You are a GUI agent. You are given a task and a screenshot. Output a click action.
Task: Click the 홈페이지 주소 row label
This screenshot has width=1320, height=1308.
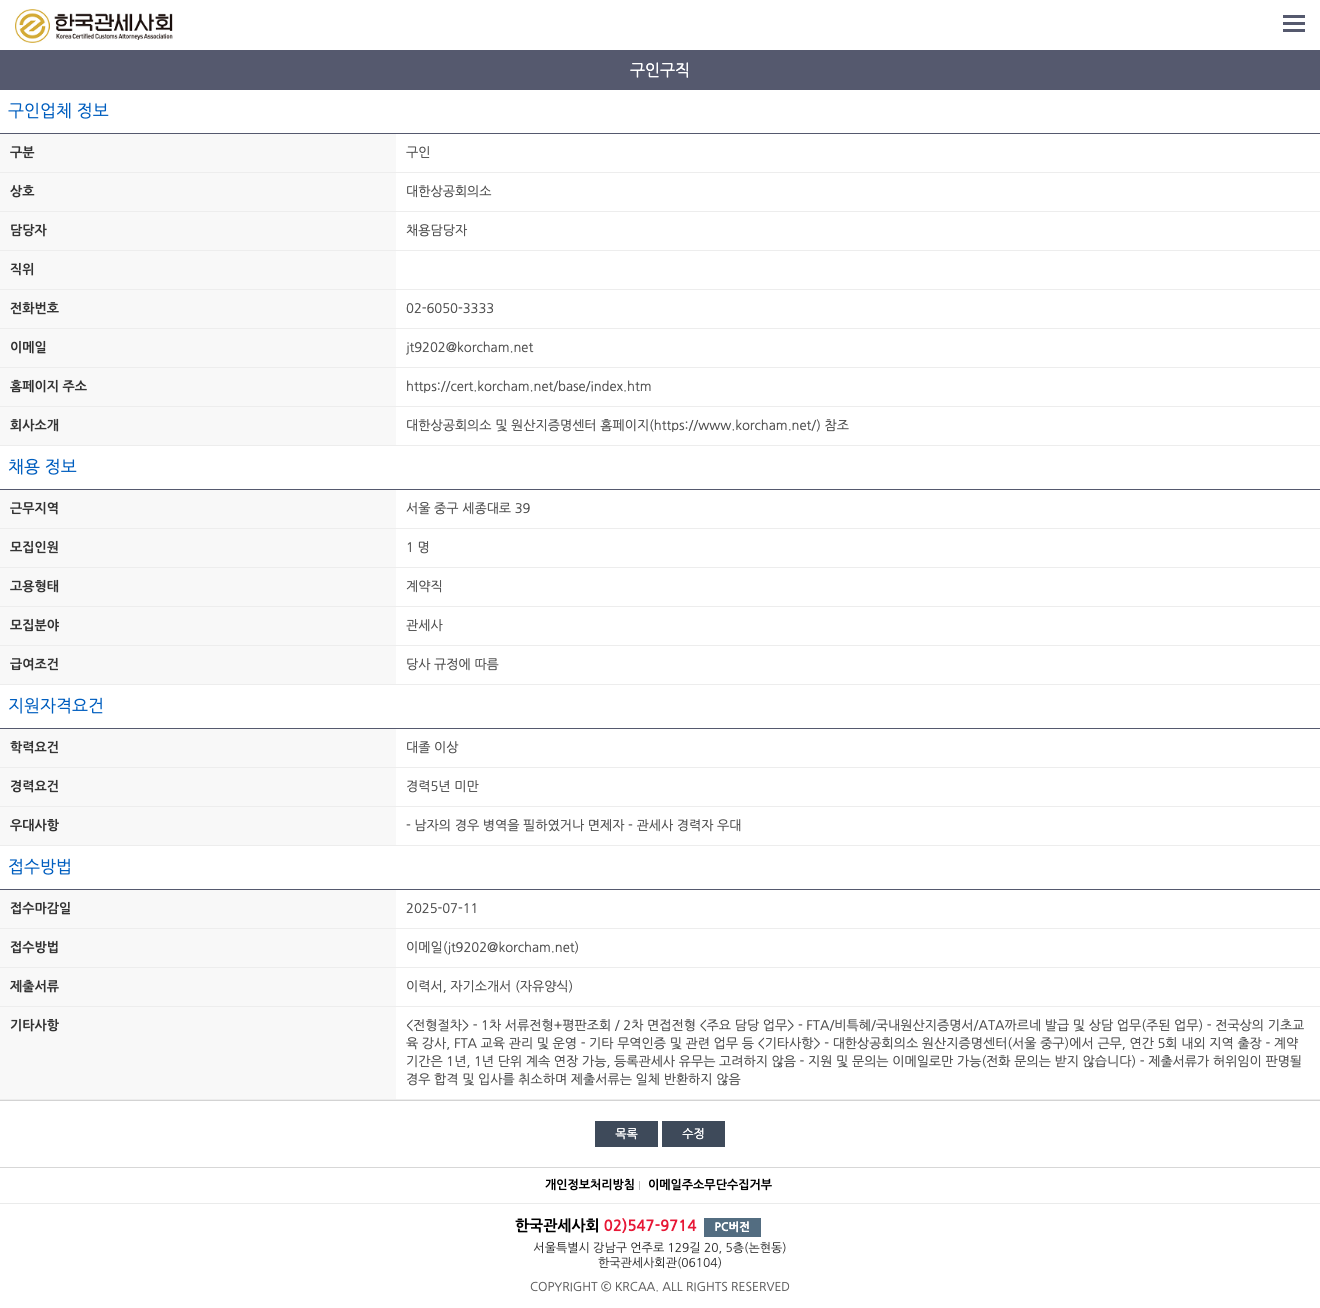click(48, 386)
